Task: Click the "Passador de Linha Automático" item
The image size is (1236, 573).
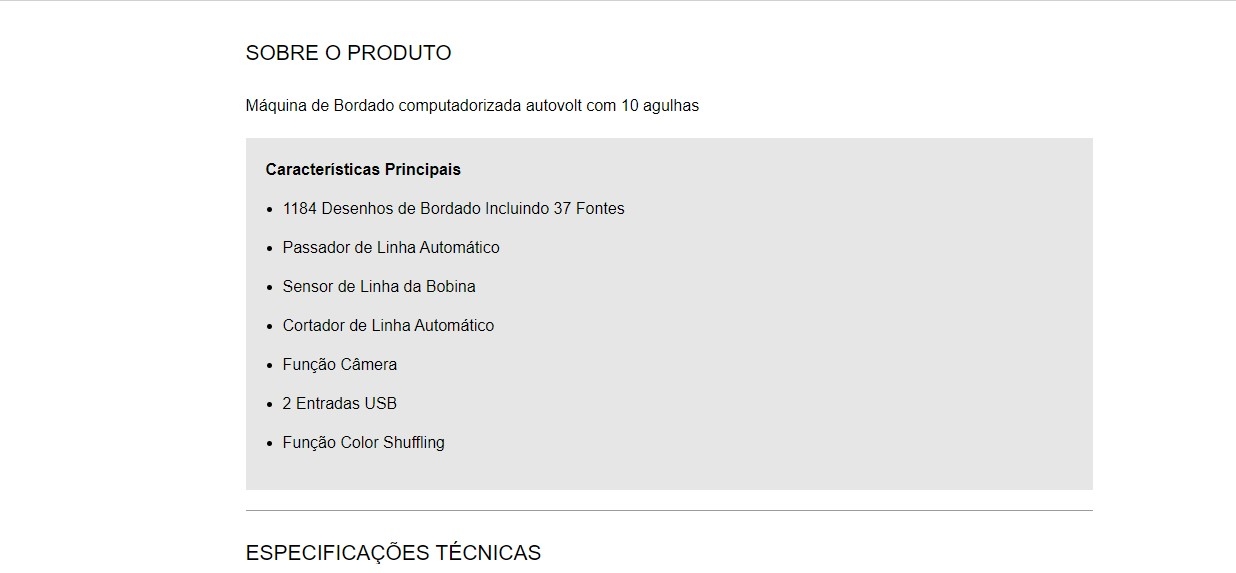Action: point(391,248)
